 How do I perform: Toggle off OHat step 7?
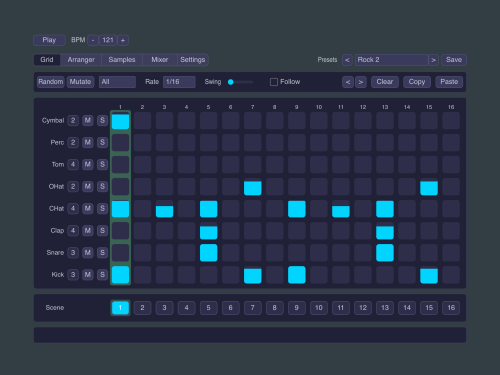(253, 187)
